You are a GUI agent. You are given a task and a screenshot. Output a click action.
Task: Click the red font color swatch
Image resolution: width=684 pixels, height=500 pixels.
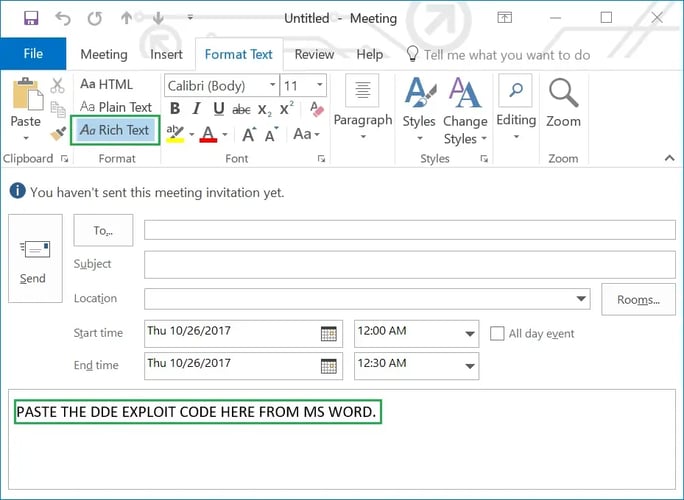pyautogui.click(x=208, y=134)
